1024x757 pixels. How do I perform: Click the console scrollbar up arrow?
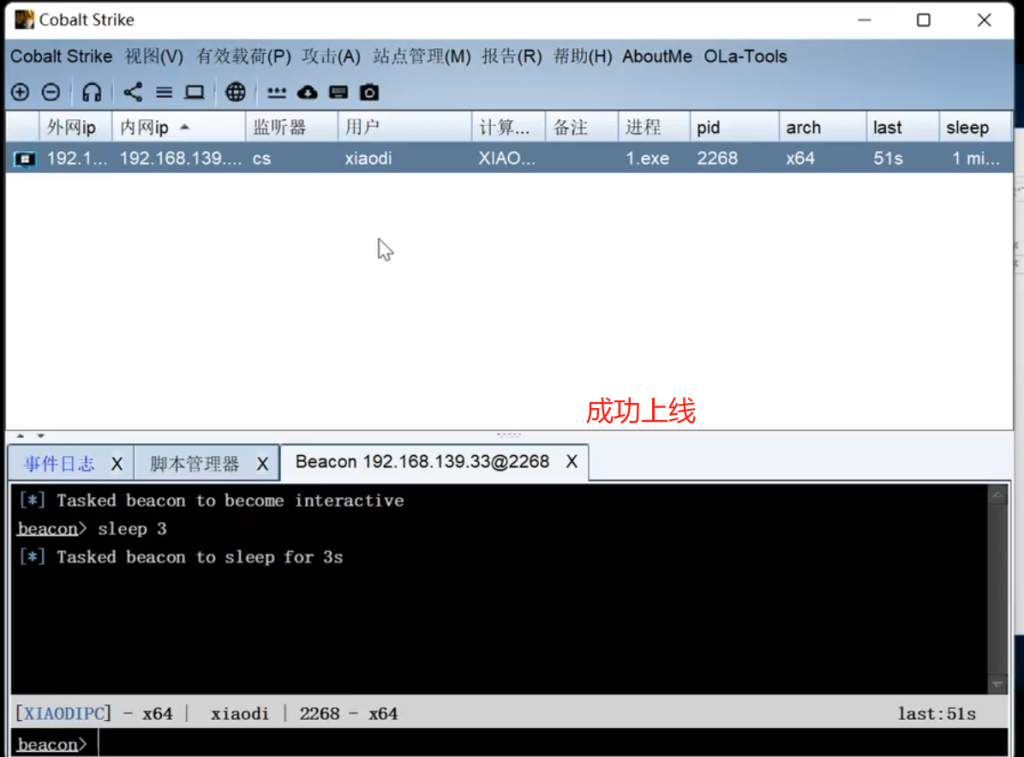pos(997,495)
